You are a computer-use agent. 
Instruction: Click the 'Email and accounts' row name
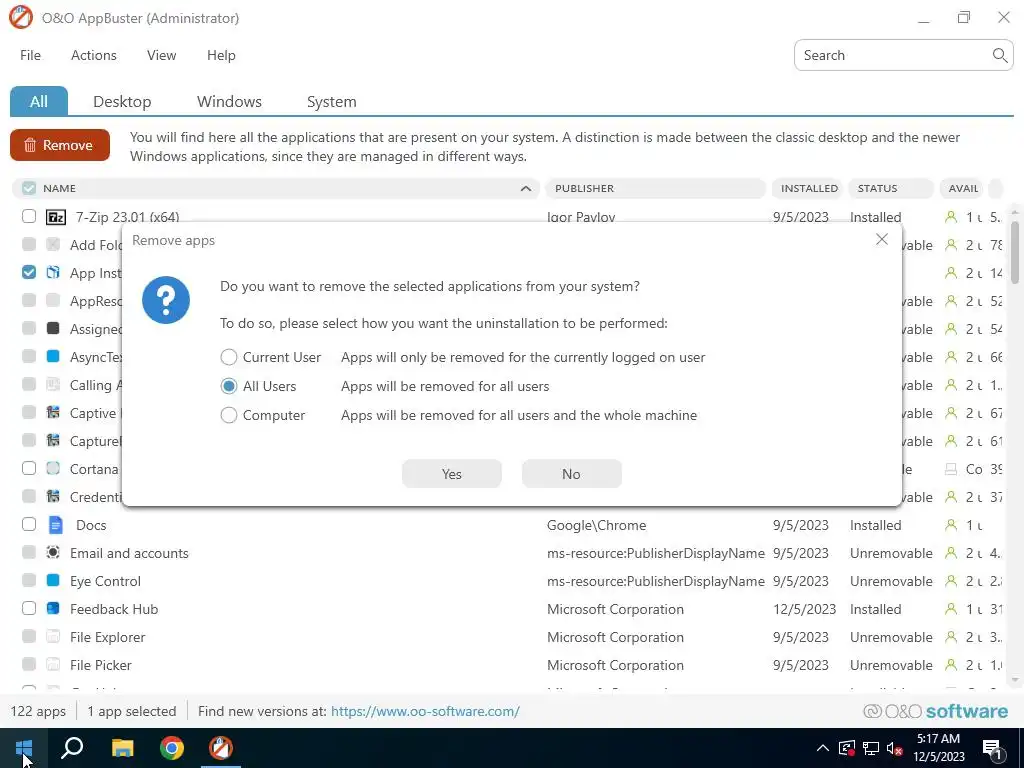129,553
